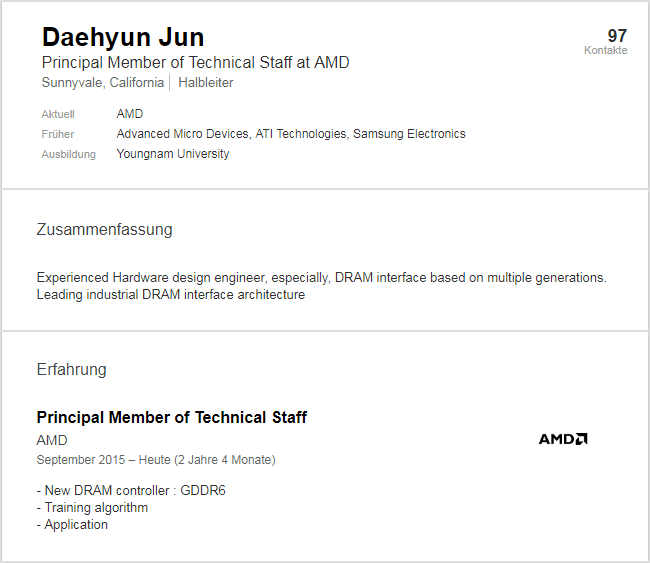650x563 pixels.
Task: Select the Principal Member of Technical Staff headline
Action: coord(195,62)
